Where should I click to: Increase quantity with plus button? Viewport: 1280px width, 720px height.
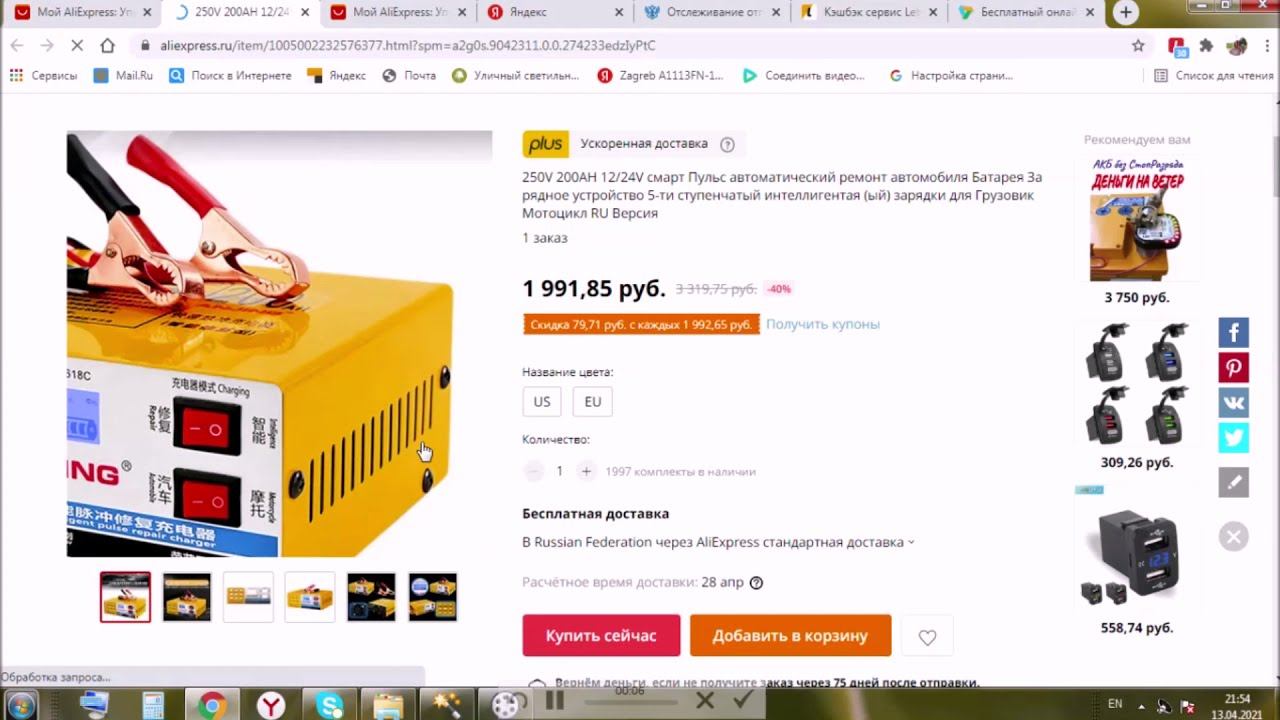tap(586, 471)
